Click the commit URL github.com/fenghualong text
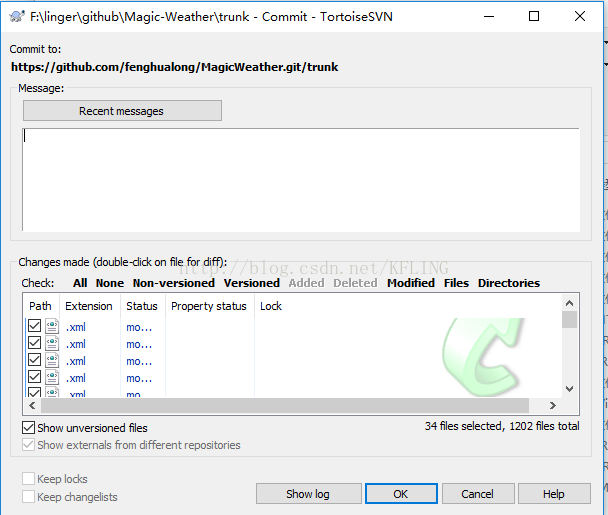 coord(174,67)
